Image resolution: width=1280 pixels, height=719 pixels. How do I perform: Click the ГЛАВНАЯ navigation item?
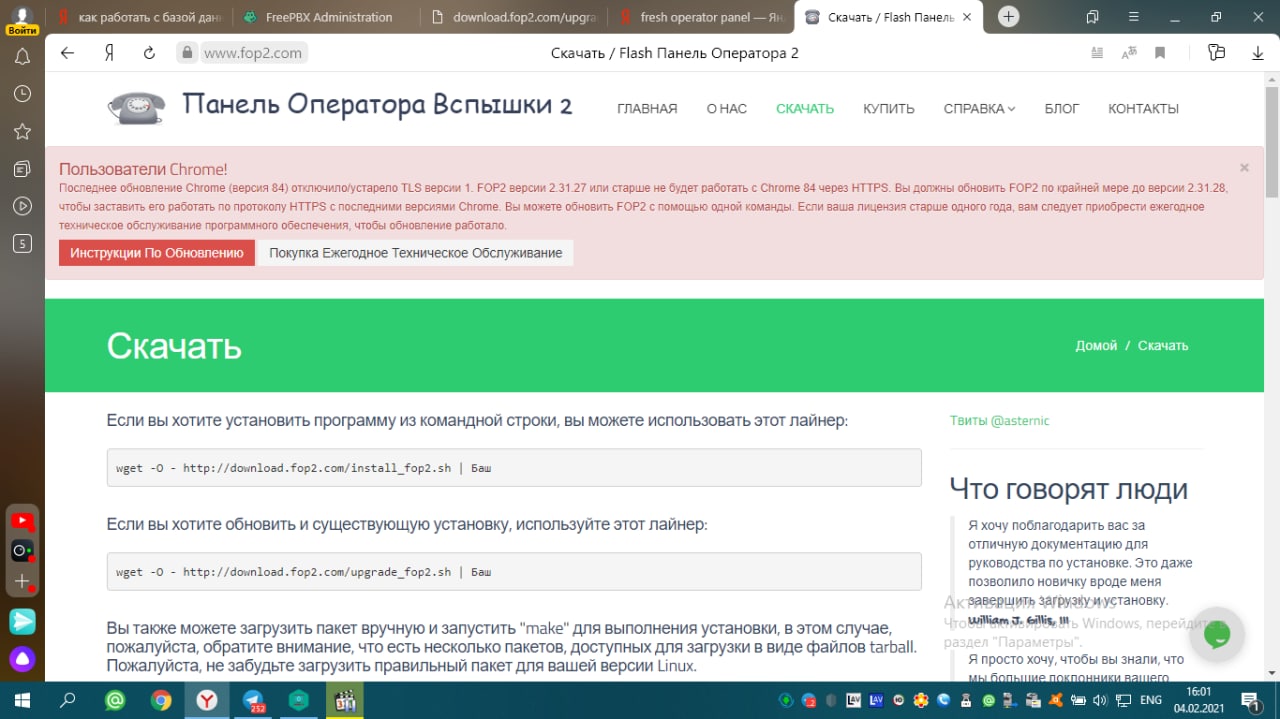pos(647,109)
